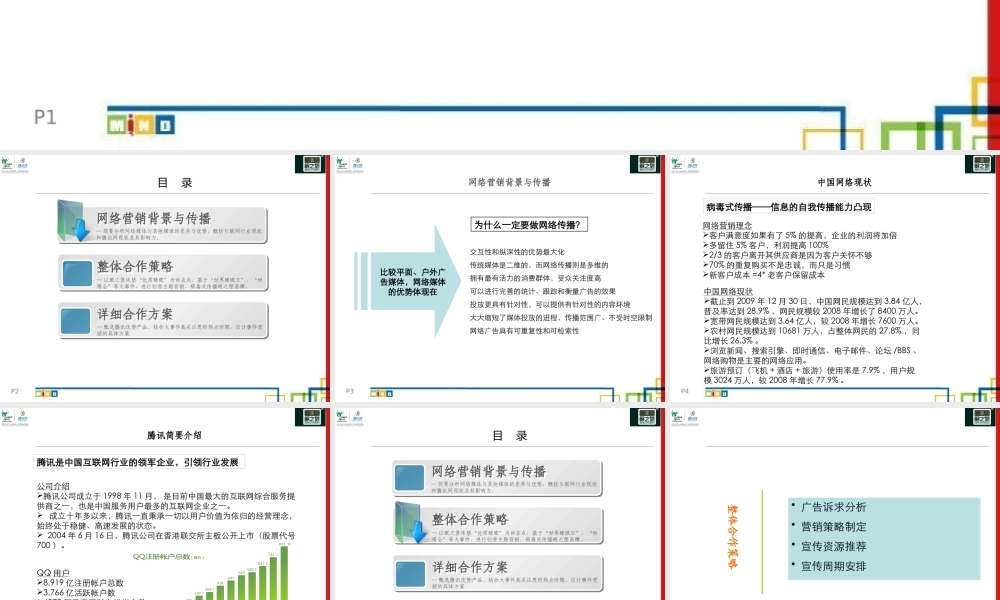The width and height of the screenshot is (1000, 600).
Task: Click the dark green corner logo on second 目录 slide
Action: 645,417
